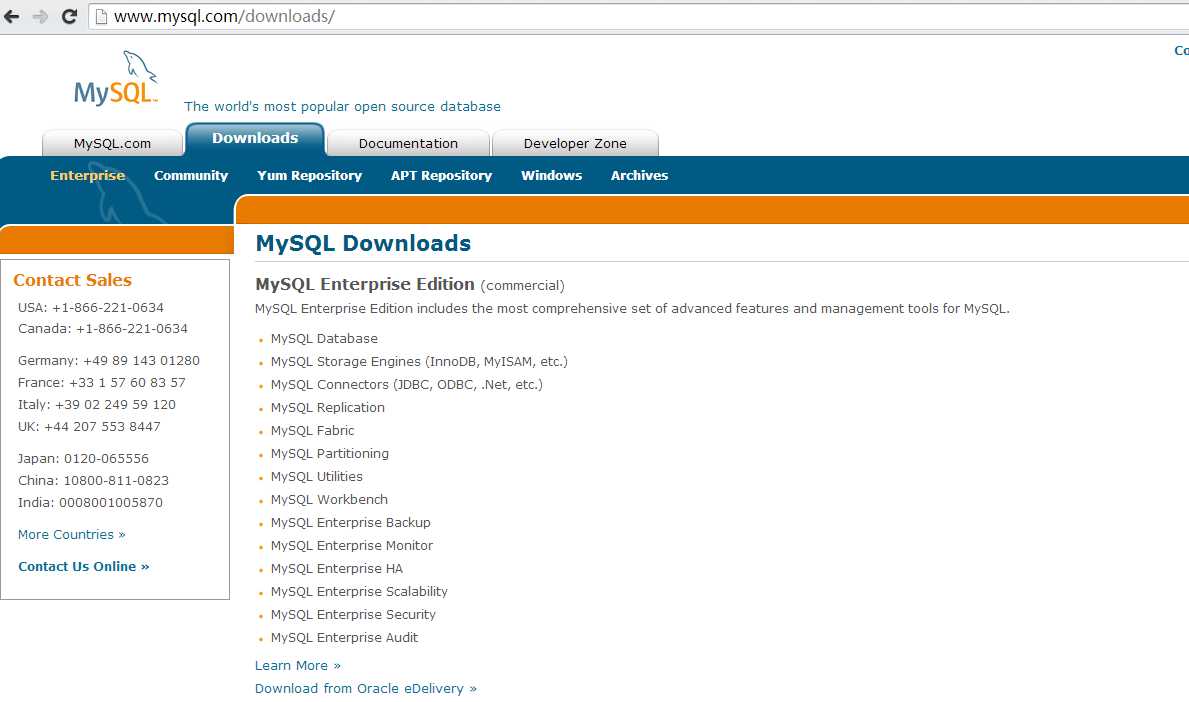The image size is (1189, 702).
Task: Click the MySQL Replication list item
Action: click(328, 407)
